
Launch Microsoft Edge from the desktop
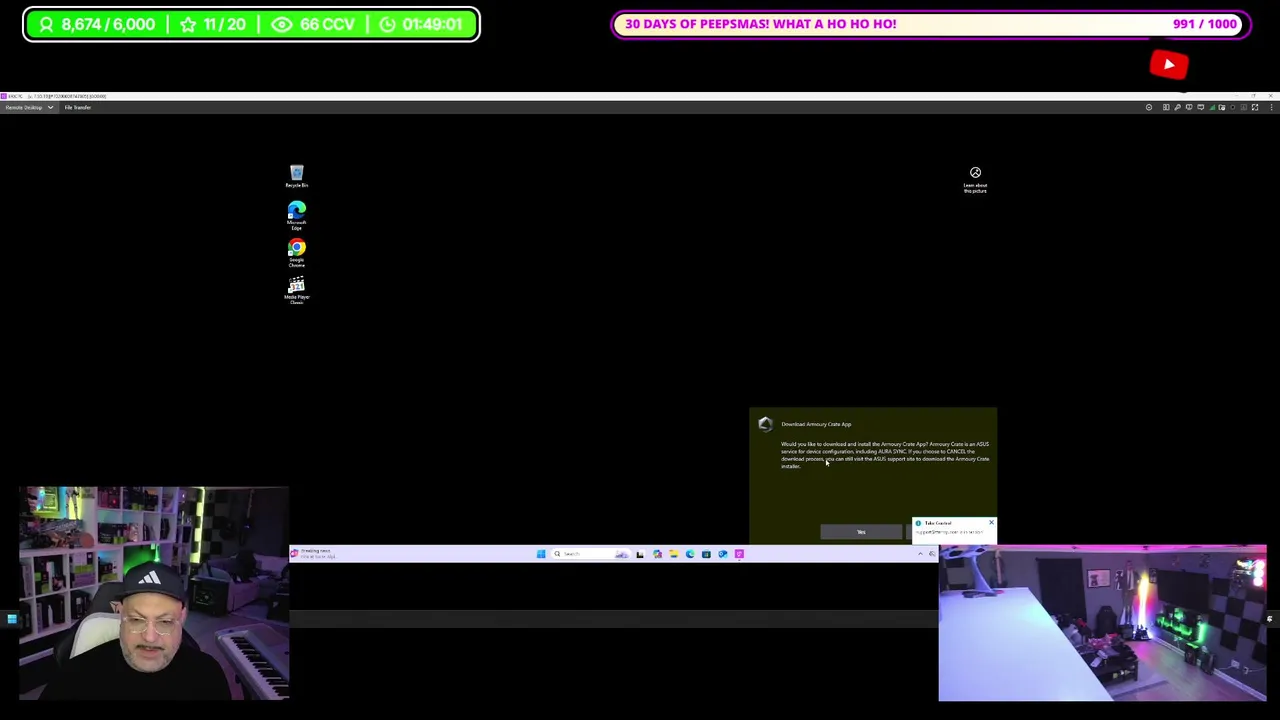[x=296, y=215]
